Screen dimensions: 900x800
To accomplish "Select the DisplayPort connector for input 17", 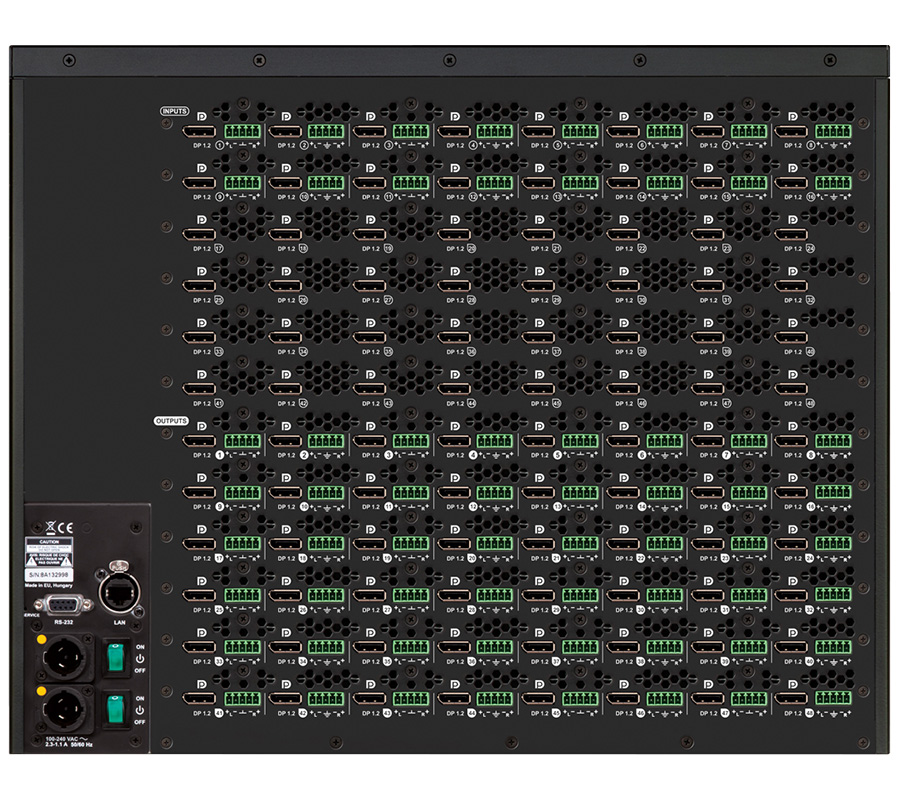I will [198, 234].
